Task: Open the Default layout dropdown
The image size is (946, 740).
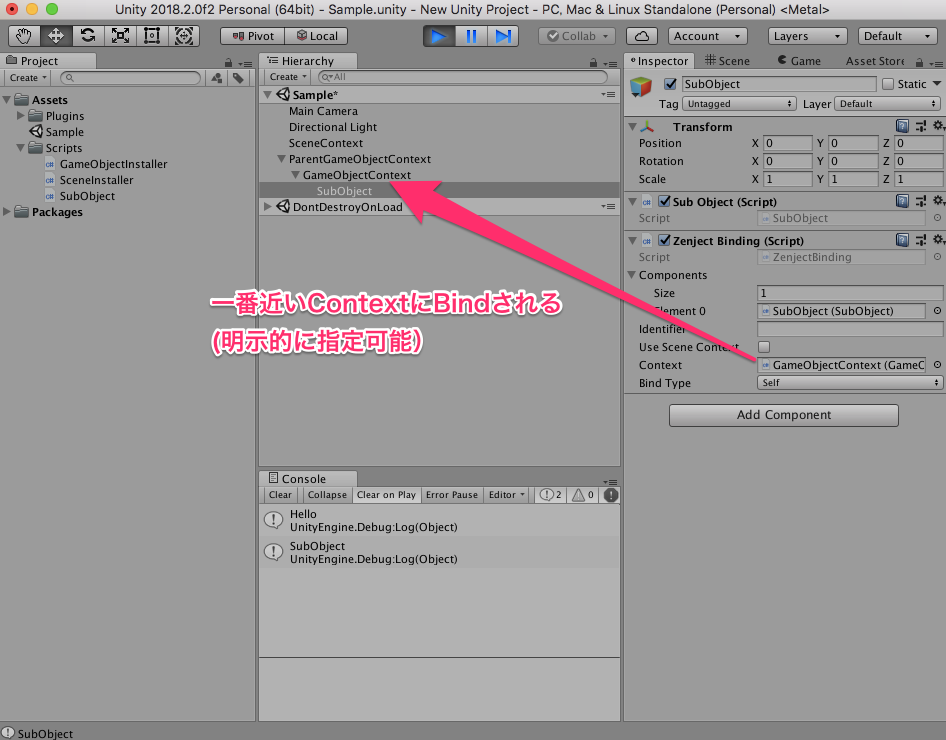Action: [898, 36]
